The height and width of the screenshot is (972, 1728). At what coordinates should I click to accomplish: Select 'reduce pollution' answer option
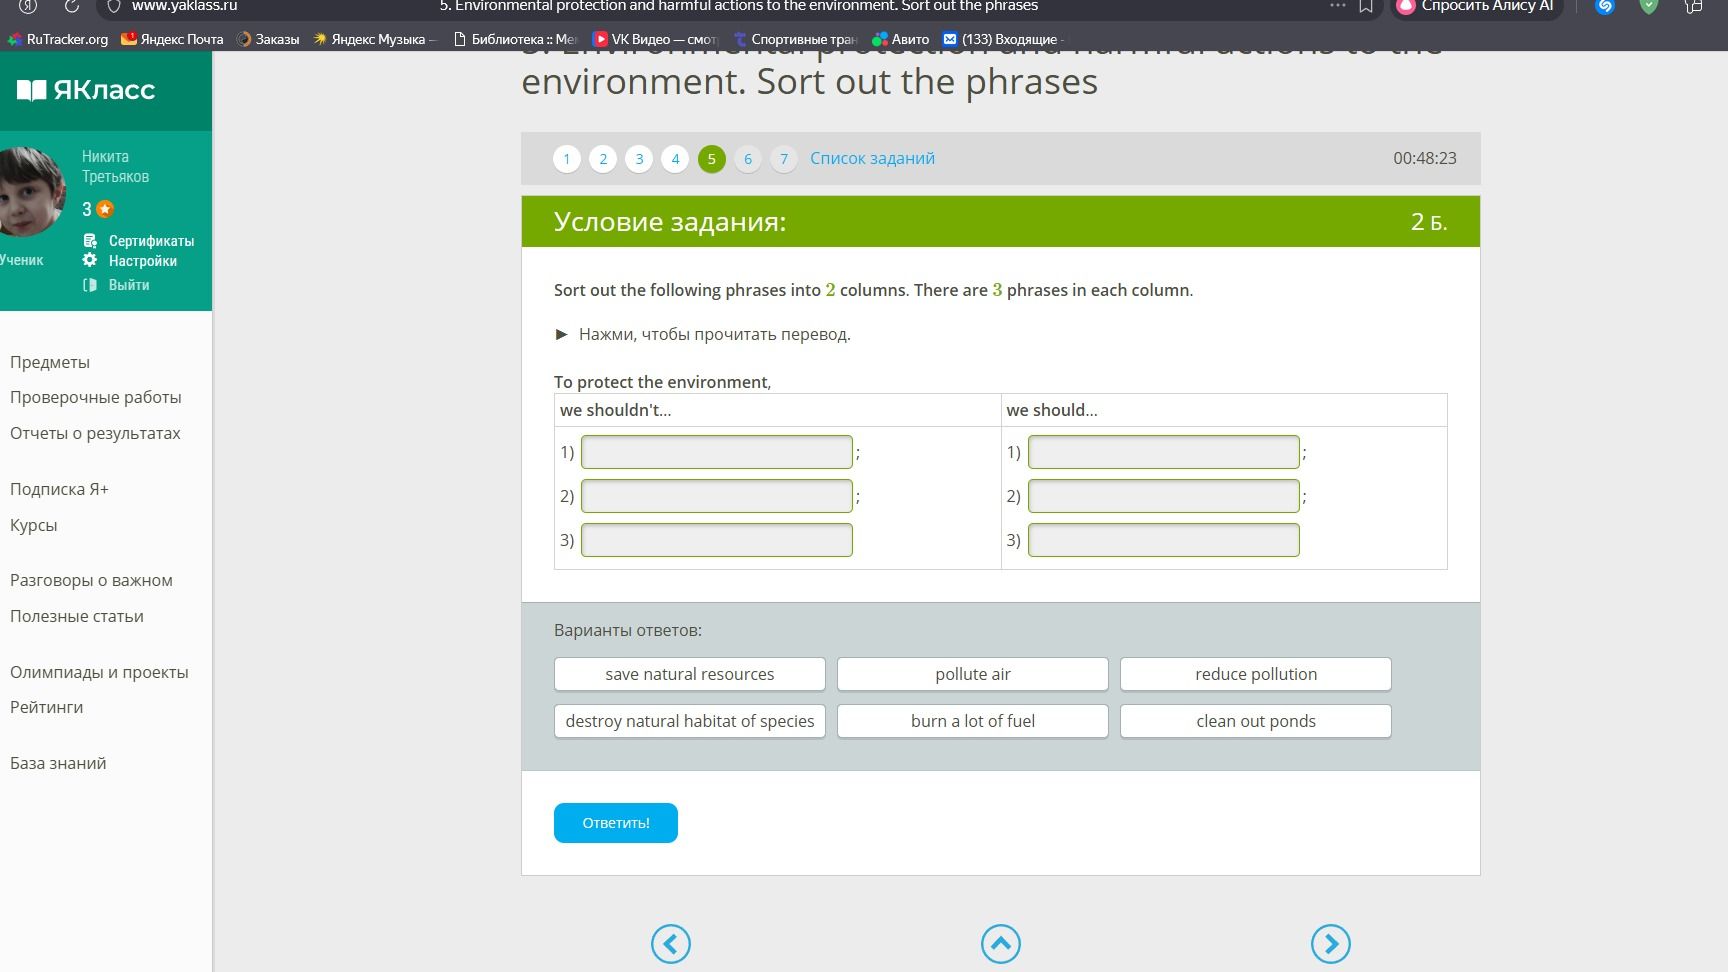click(x=1256, y=674)
